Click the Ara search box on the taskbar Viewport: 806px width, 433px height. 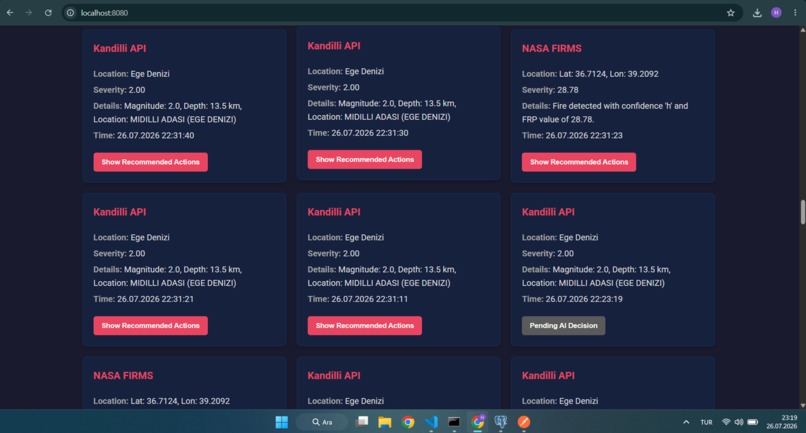[322, 422]
